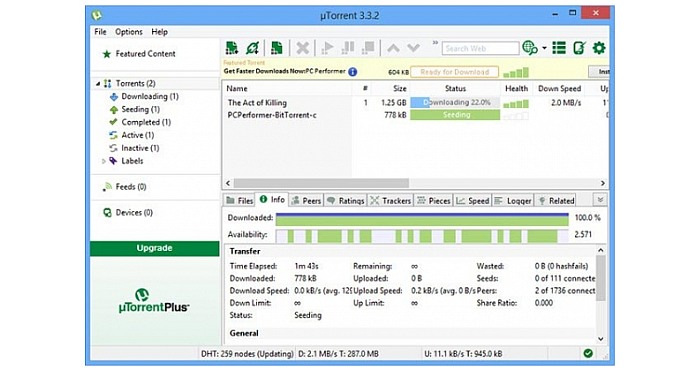Click the Seeding status bar
Viewport: 700px width, 370px height.
455,115
